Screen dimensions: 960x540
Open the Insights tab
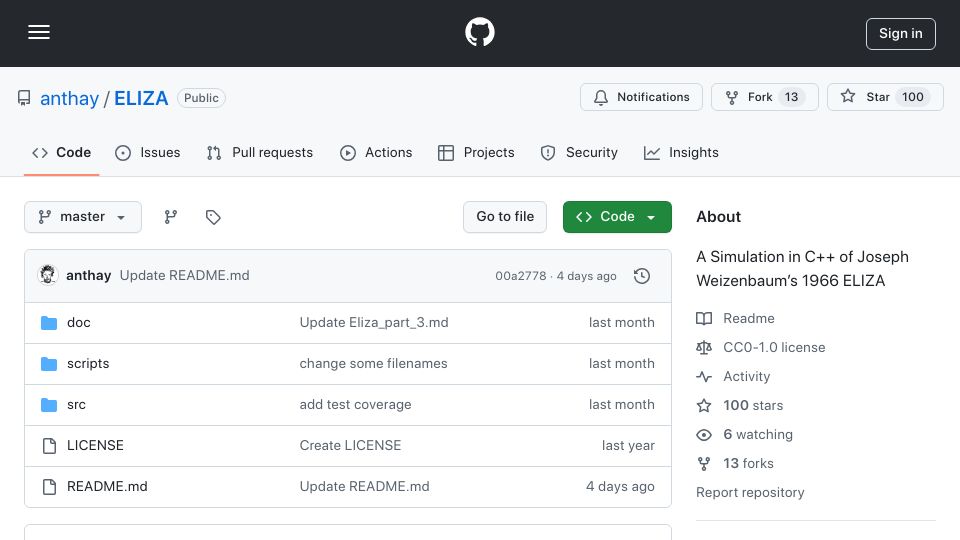[681, 152]
